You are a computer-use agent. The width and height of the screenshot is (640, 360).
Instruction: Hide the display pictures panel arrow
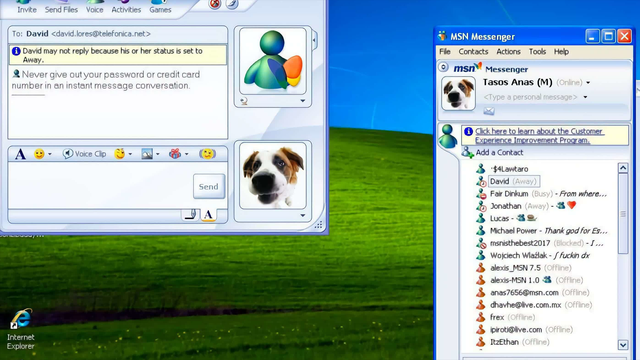click(x=314, y=40)
